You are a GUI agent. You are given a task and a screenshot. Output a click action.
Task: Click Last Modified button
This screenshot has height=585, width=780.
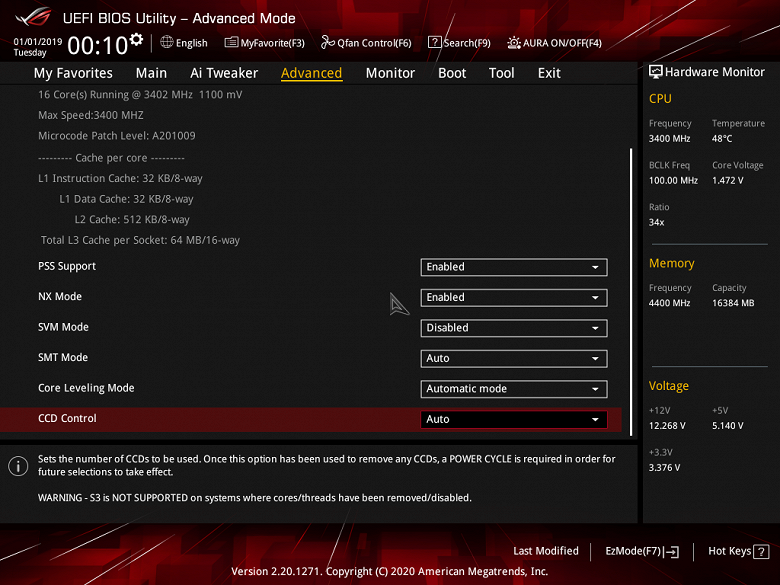pyautogui.click(x=546, y=551)
